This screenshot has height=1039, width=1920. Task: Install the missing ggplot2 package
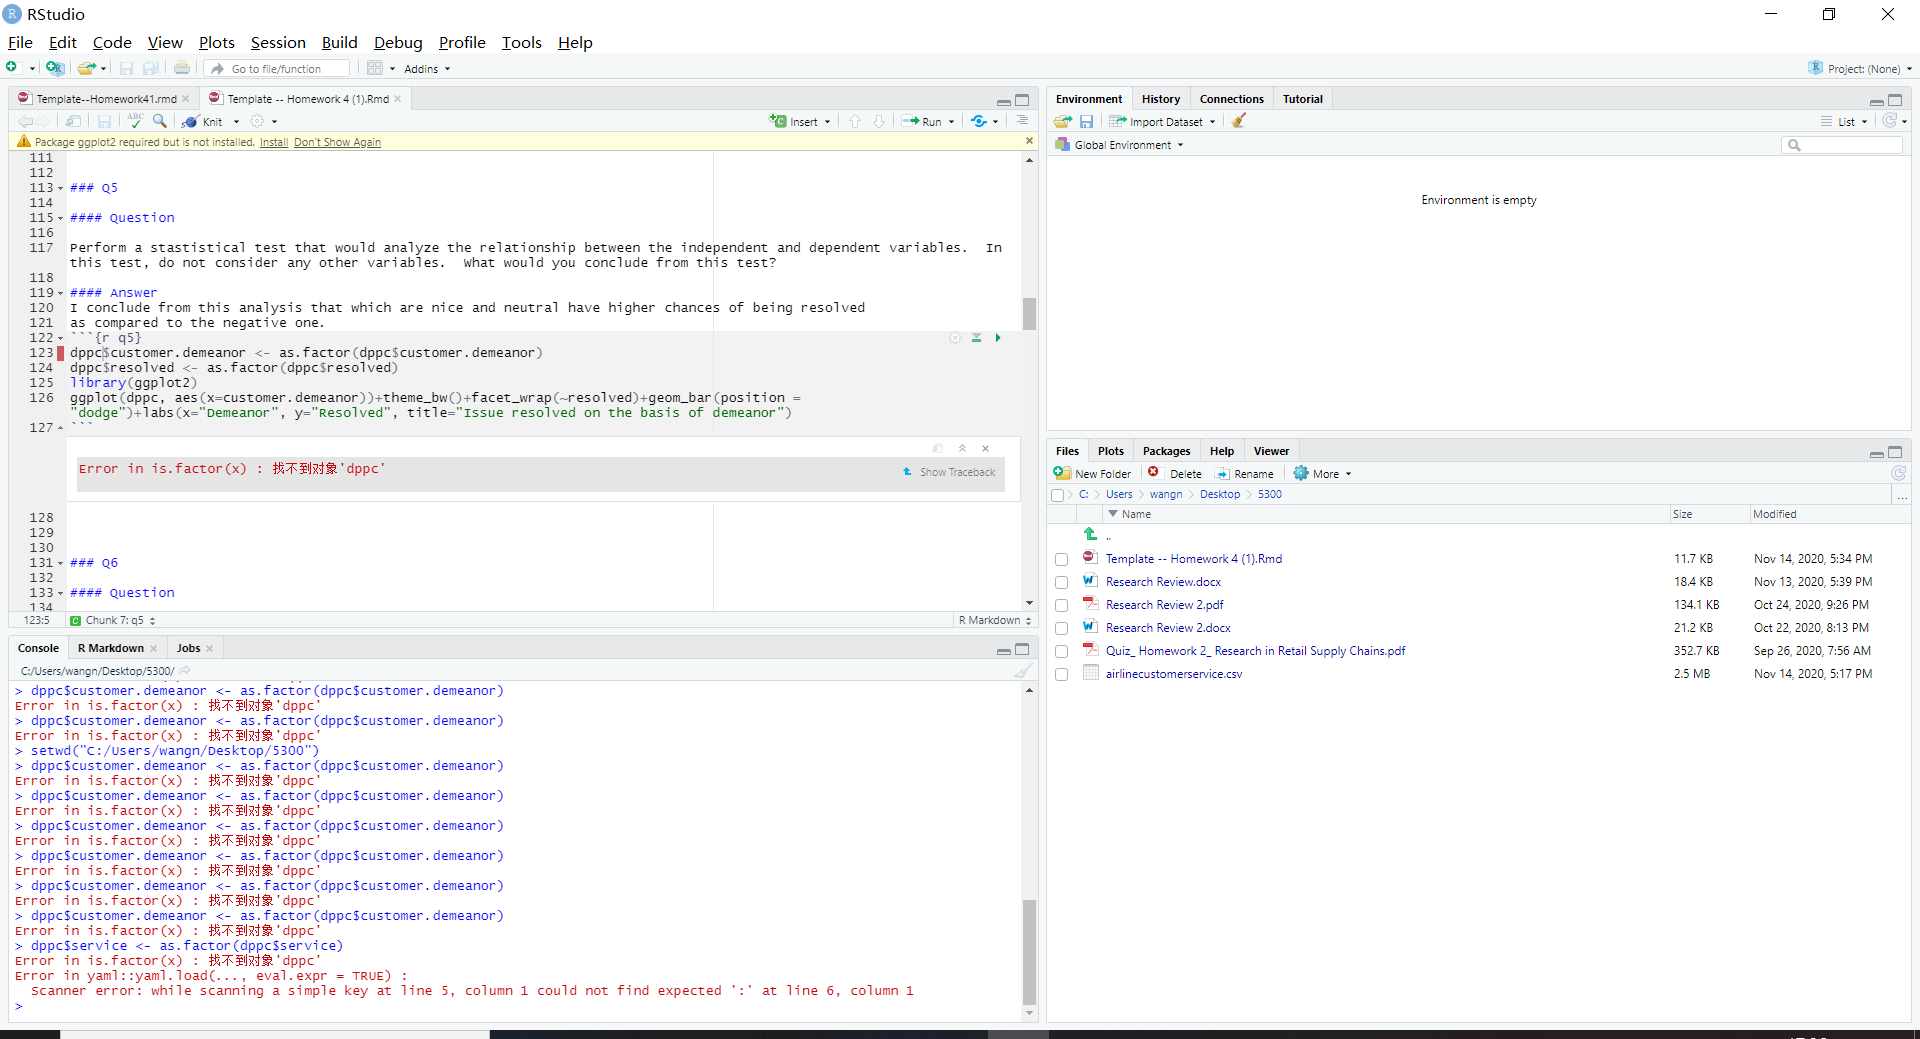(x=274, y=142)
